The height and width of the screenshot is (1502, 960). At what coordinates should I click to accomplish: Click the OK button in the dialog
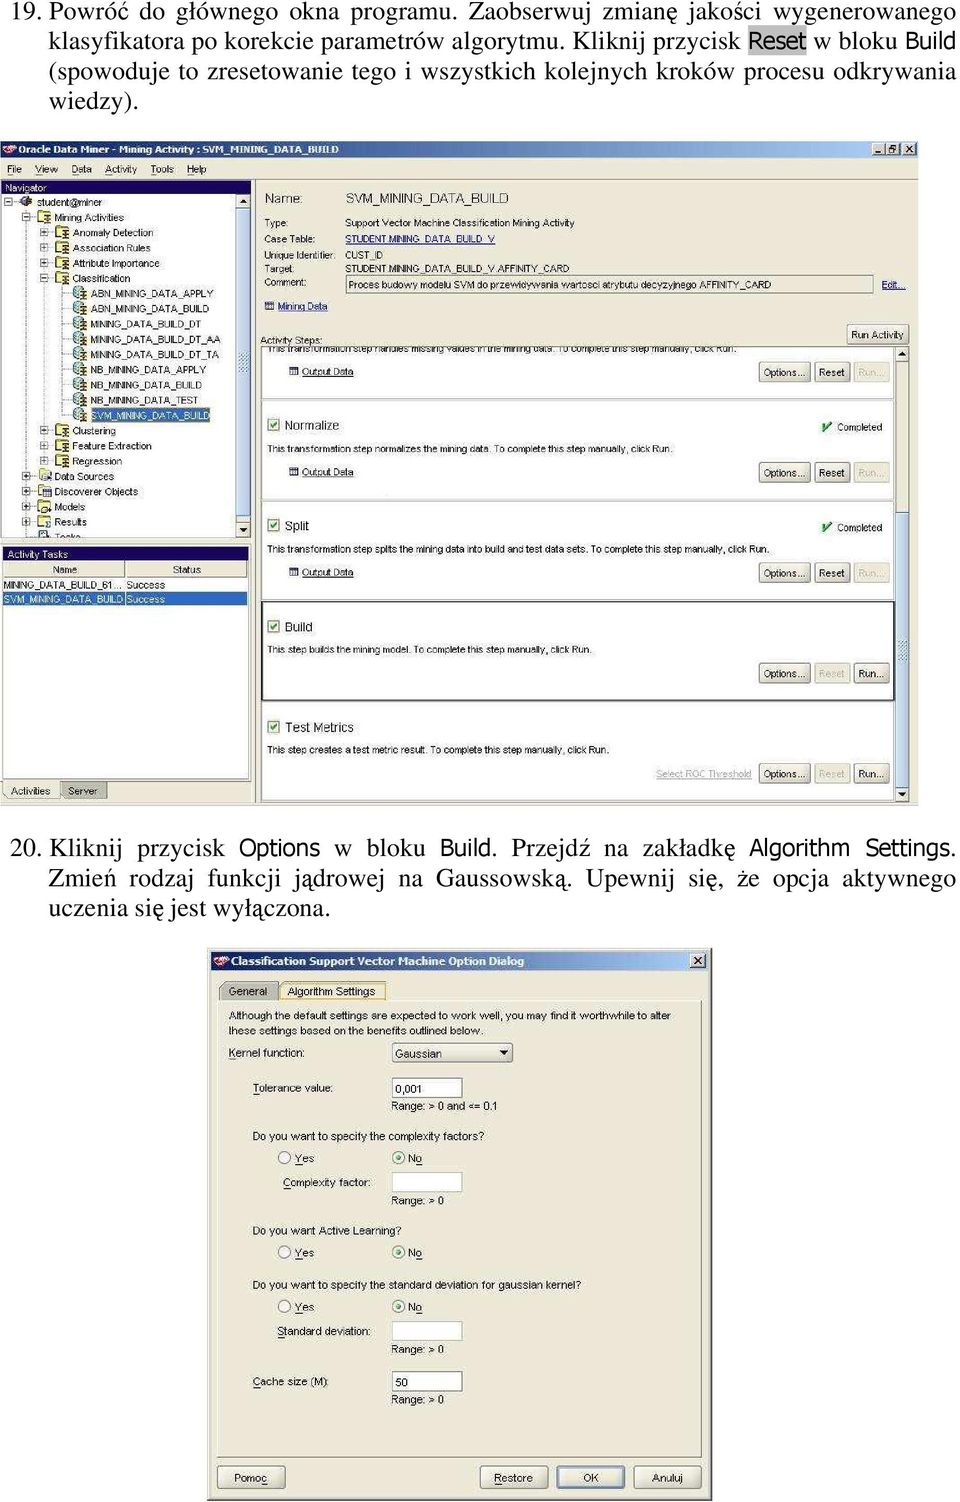tap(591, 1477)
